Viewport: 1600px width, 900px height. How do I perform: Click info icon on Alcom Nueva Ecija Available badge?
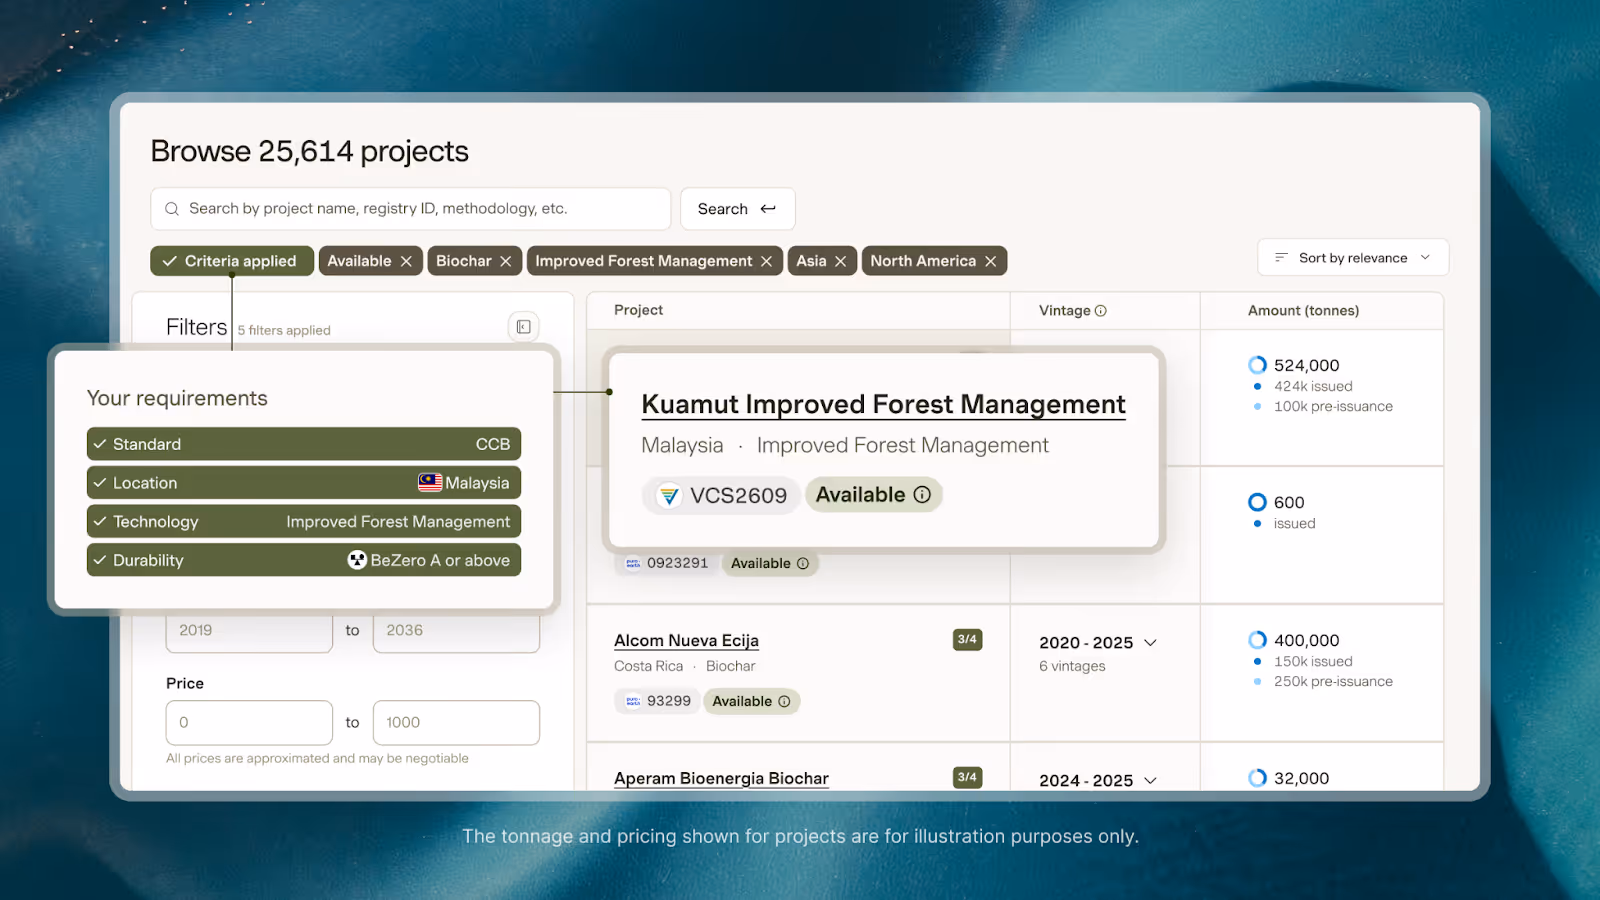(784, 702)
